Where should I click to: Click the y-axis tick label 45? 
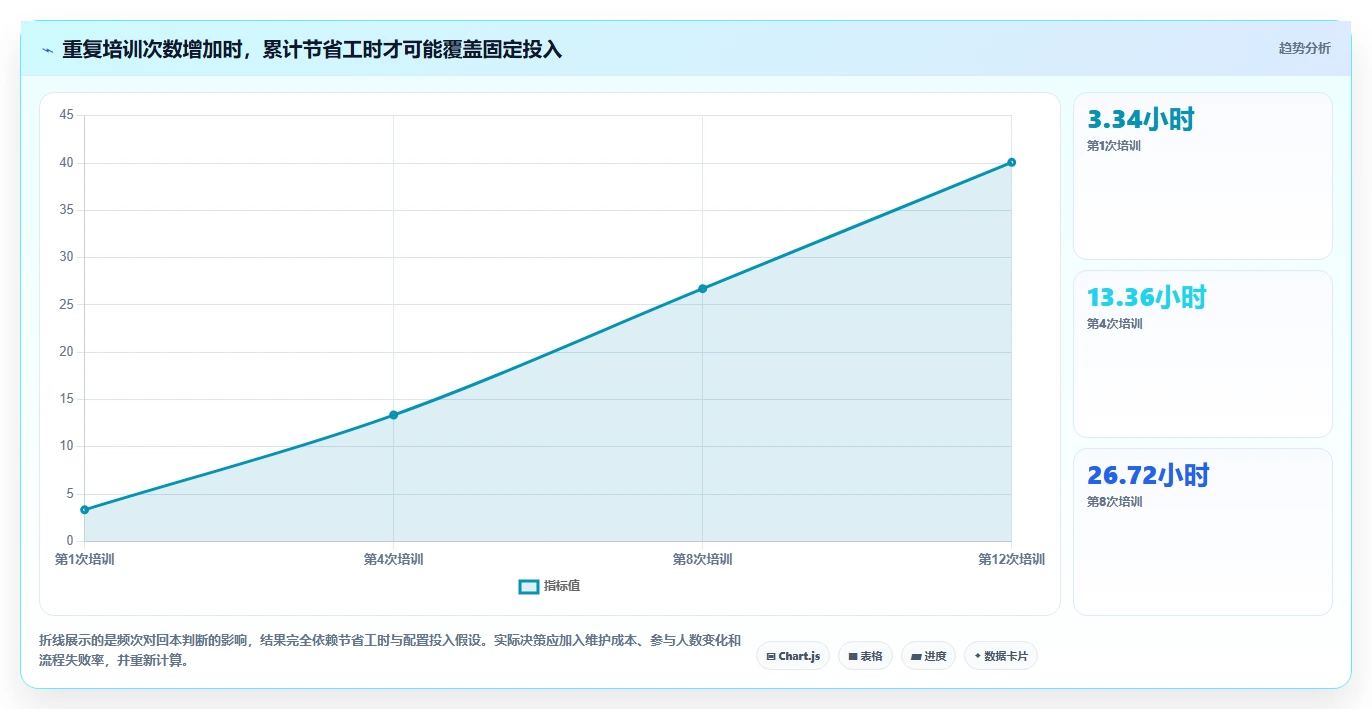(67, 115)
